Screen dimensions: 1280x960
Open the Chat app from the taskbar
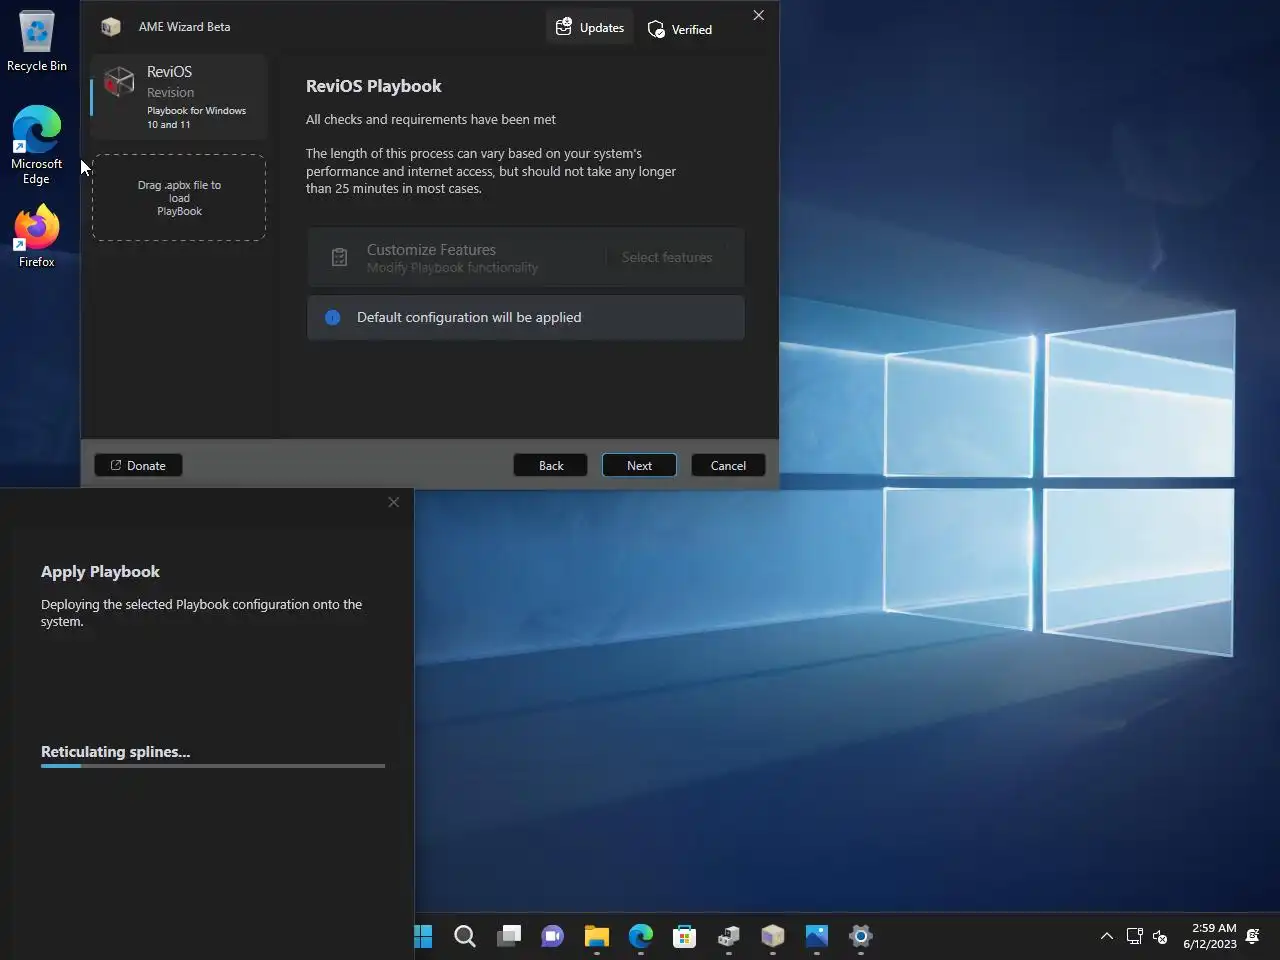pos(553,936)
